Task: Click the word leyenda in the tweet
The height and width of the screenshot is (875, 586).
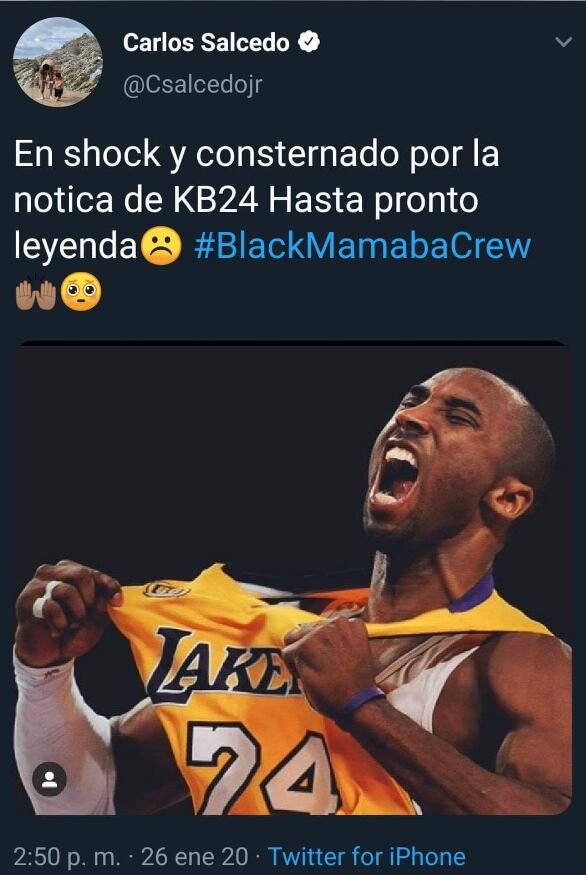Action: (x=76, y=247)
